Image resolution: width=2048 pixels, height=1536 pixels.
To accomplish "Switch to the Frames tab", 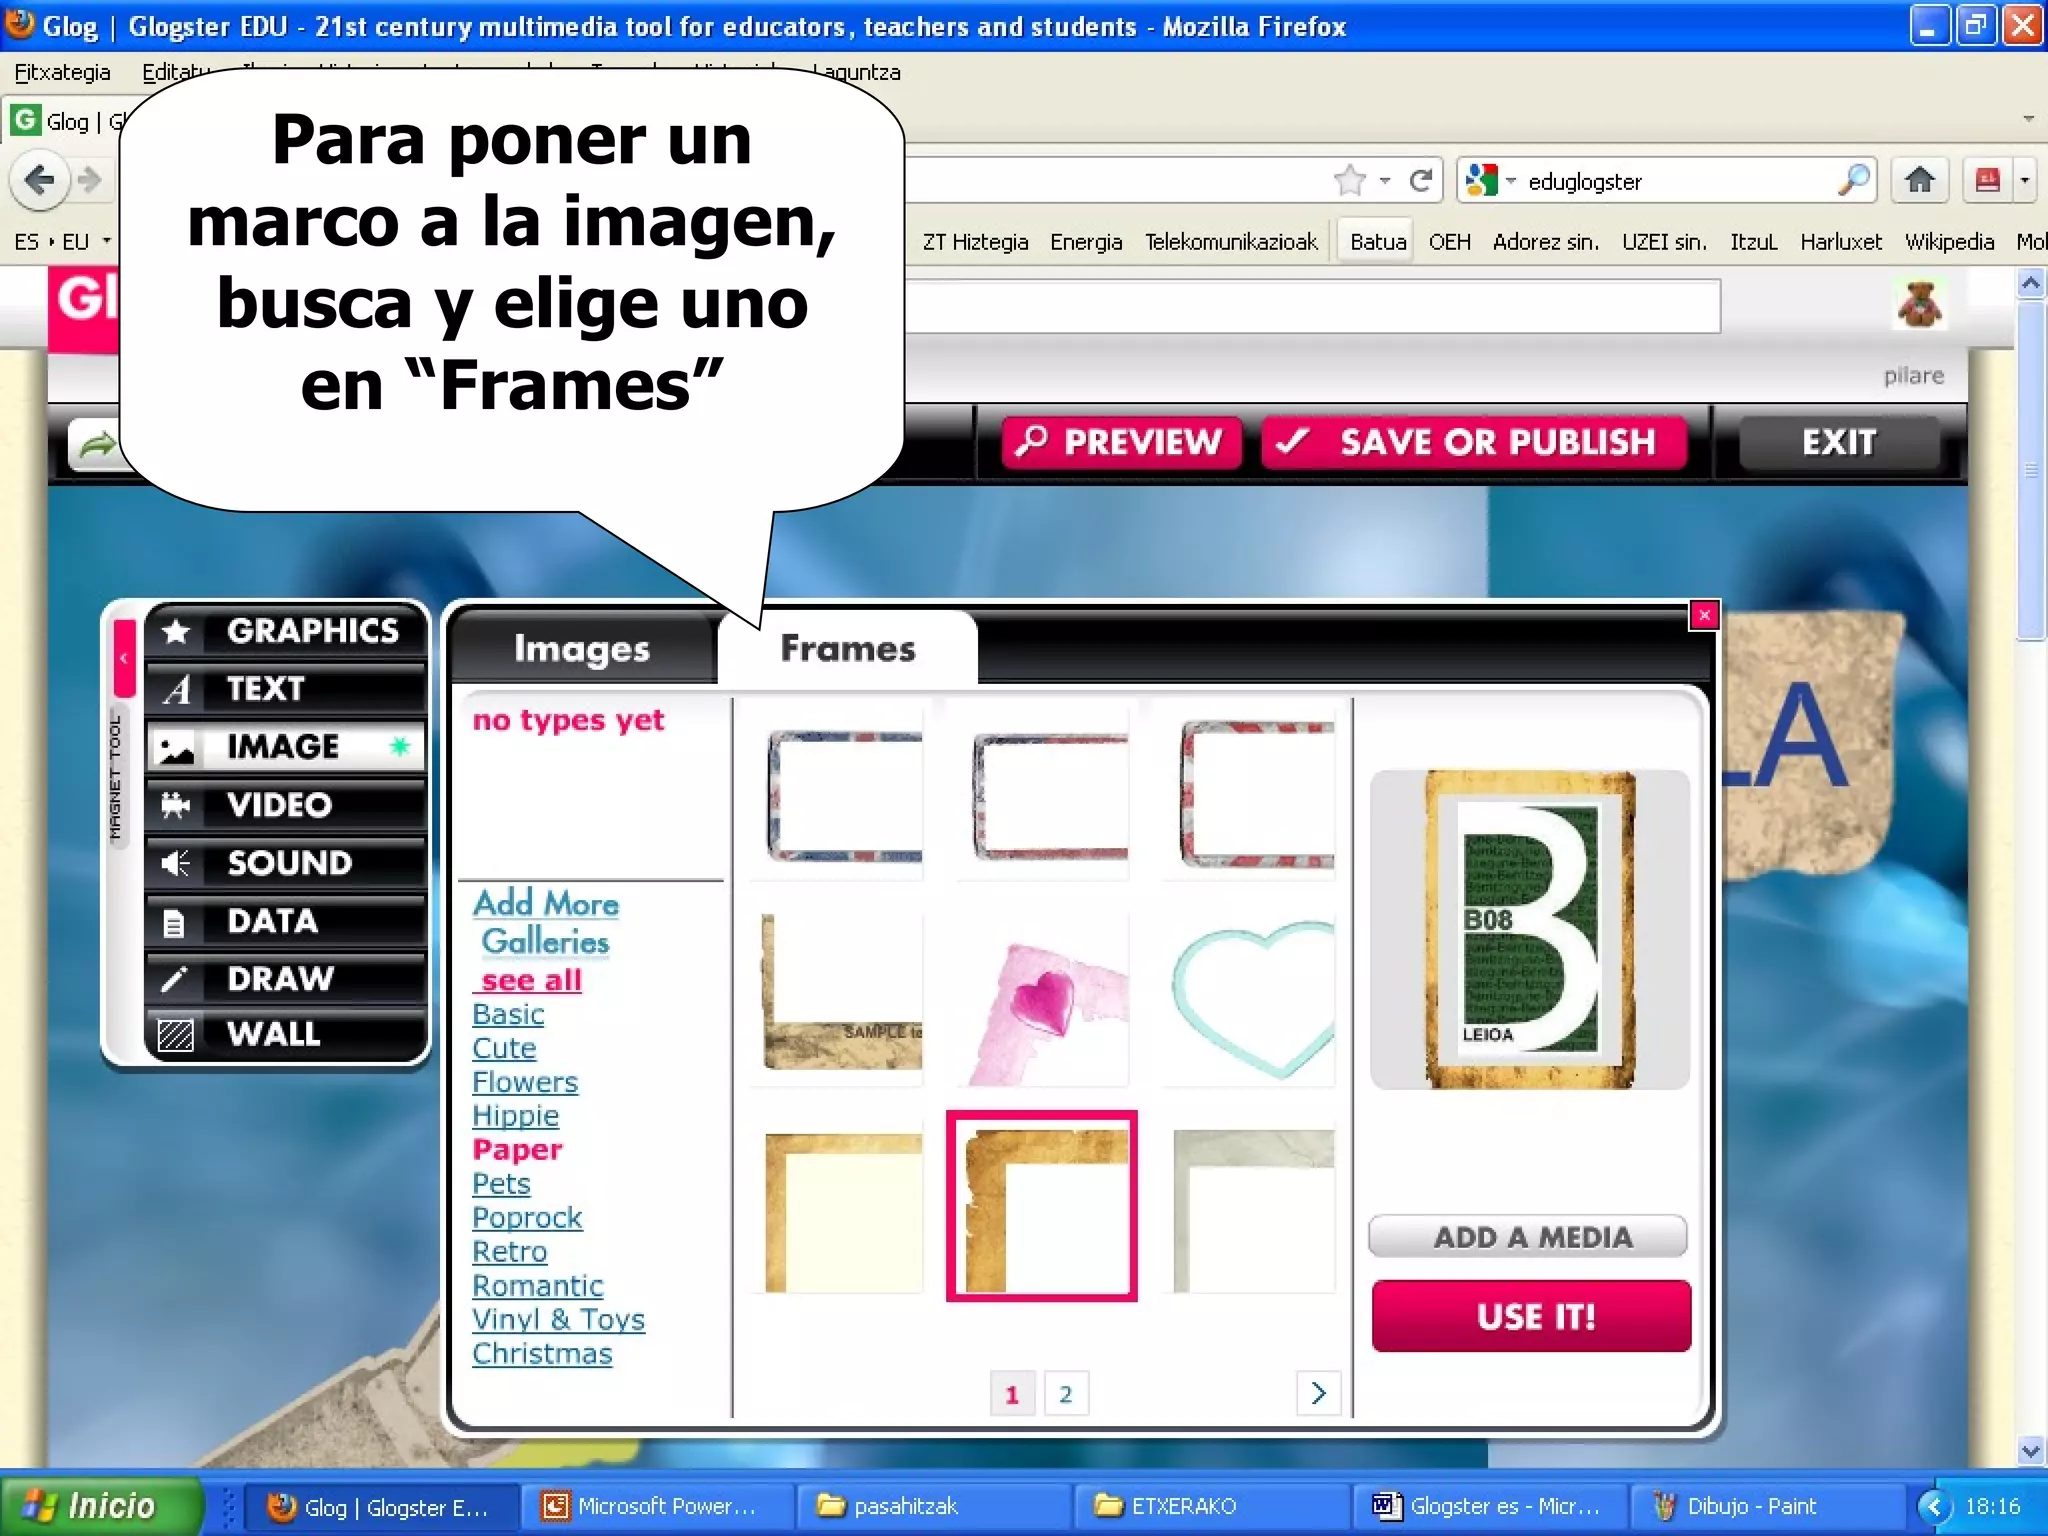I will 847,648.
